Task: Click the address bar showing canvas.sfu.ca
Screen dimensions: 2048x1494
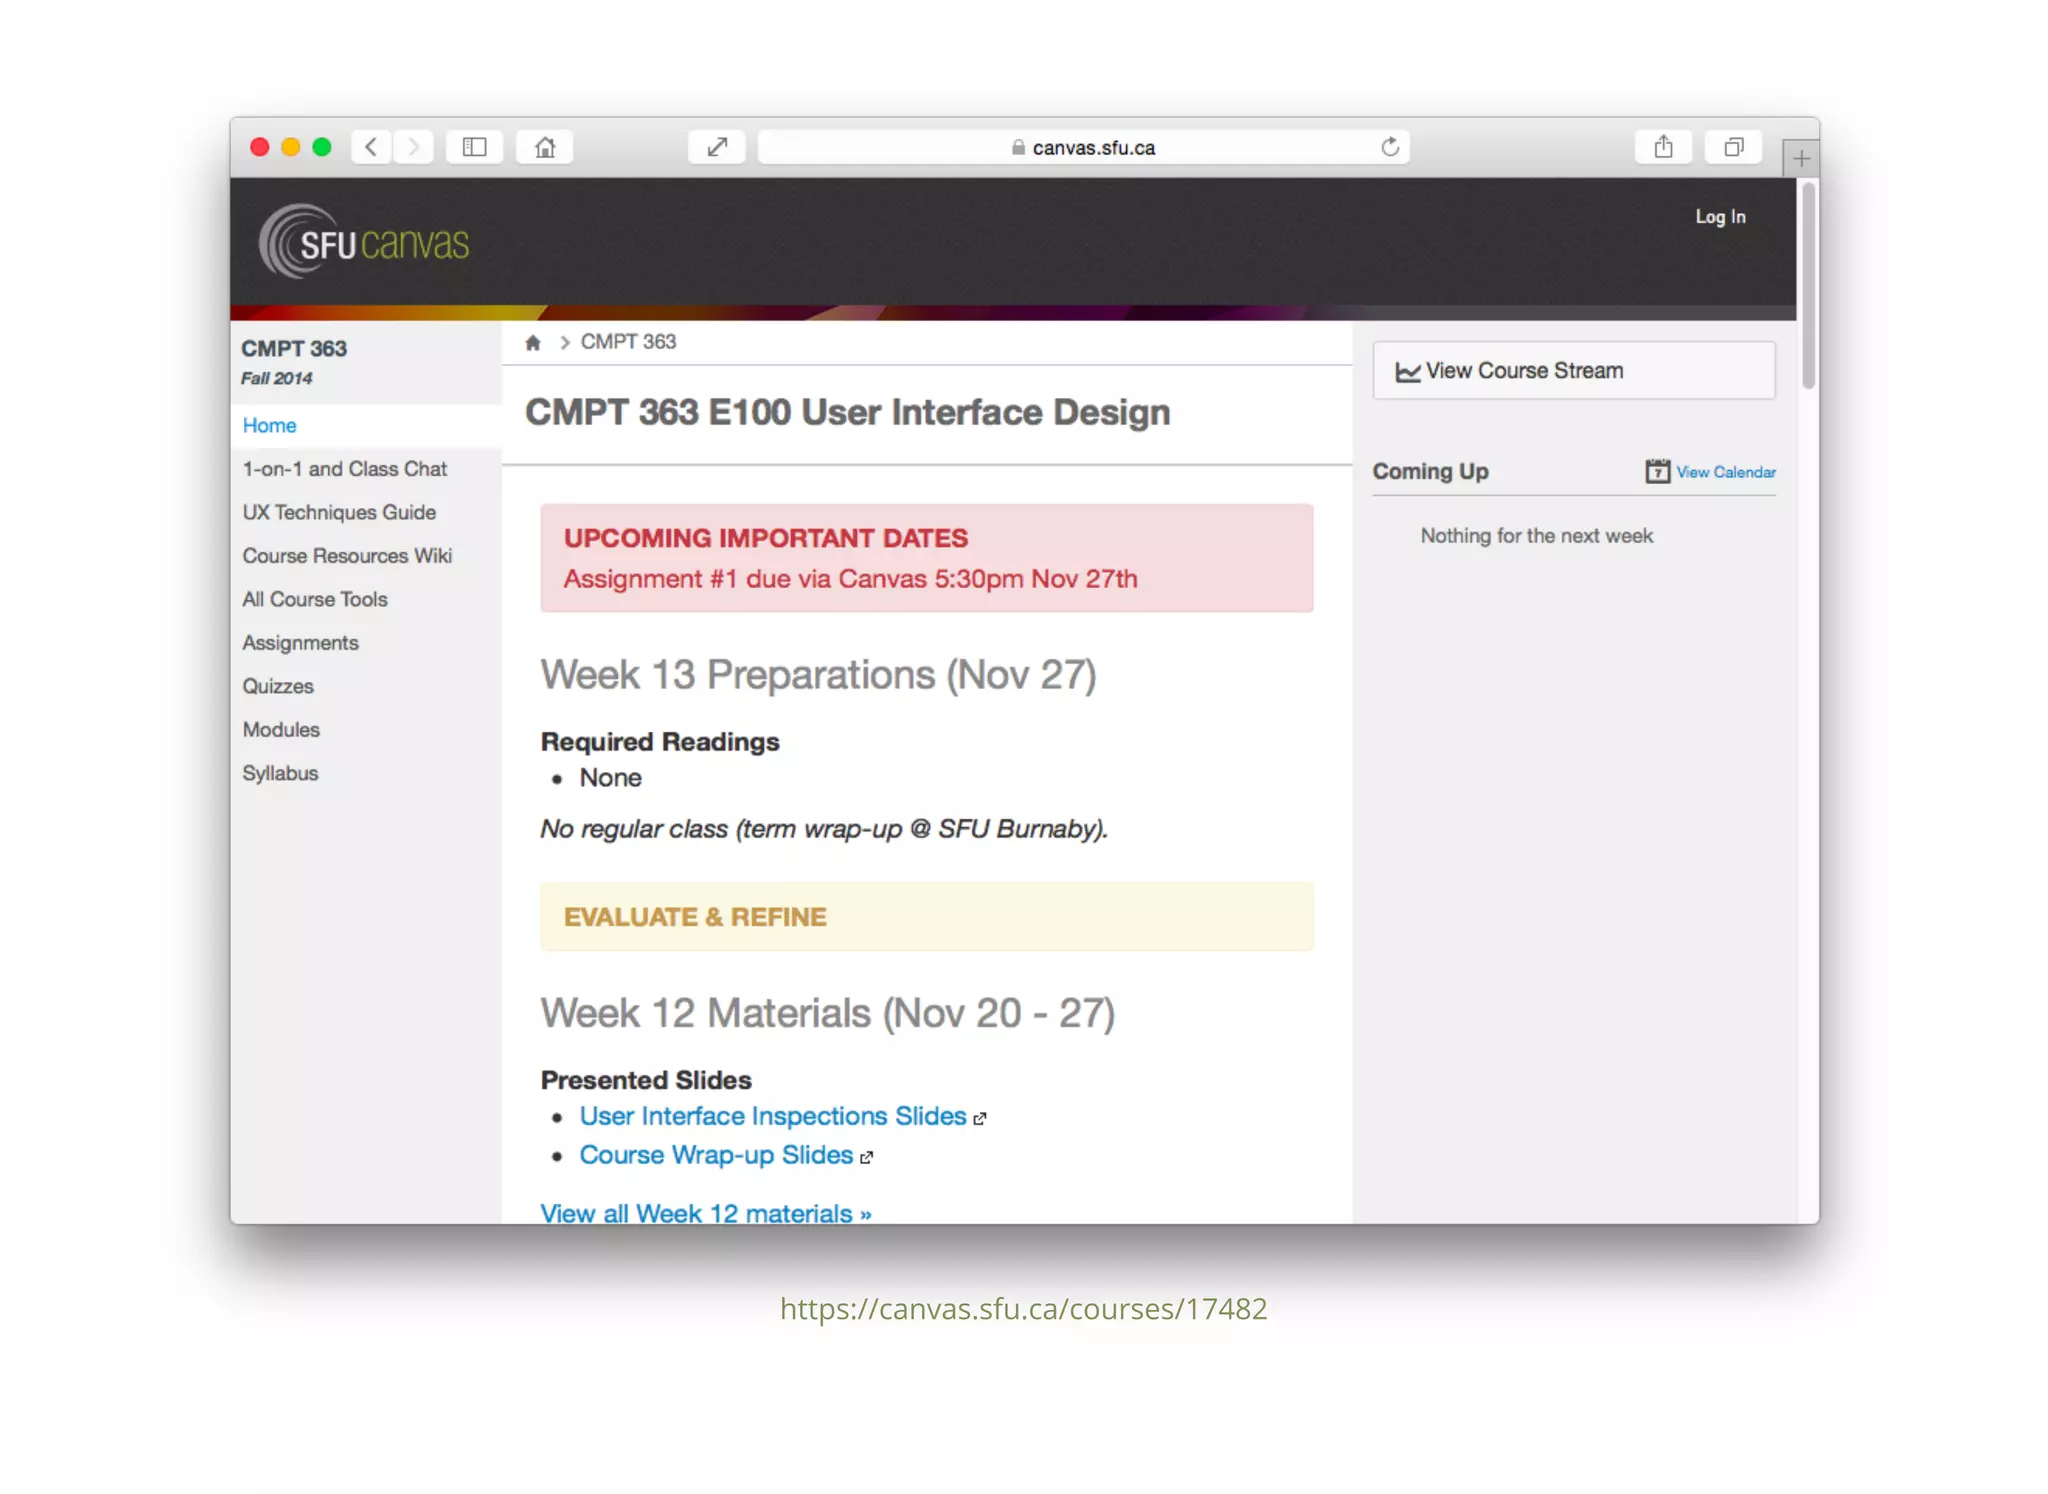Action: (1084, 147)
